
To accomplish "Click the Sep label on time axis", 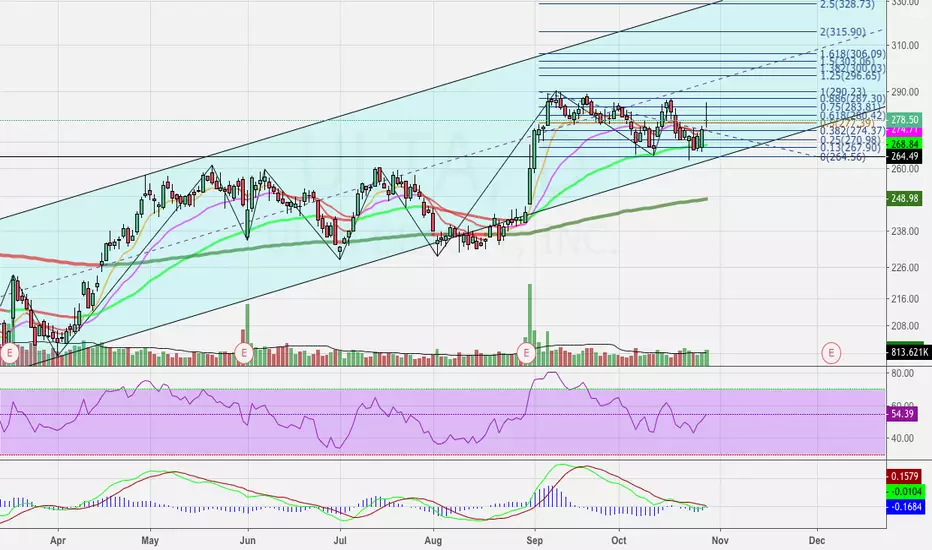I will [x=535, y=540].
